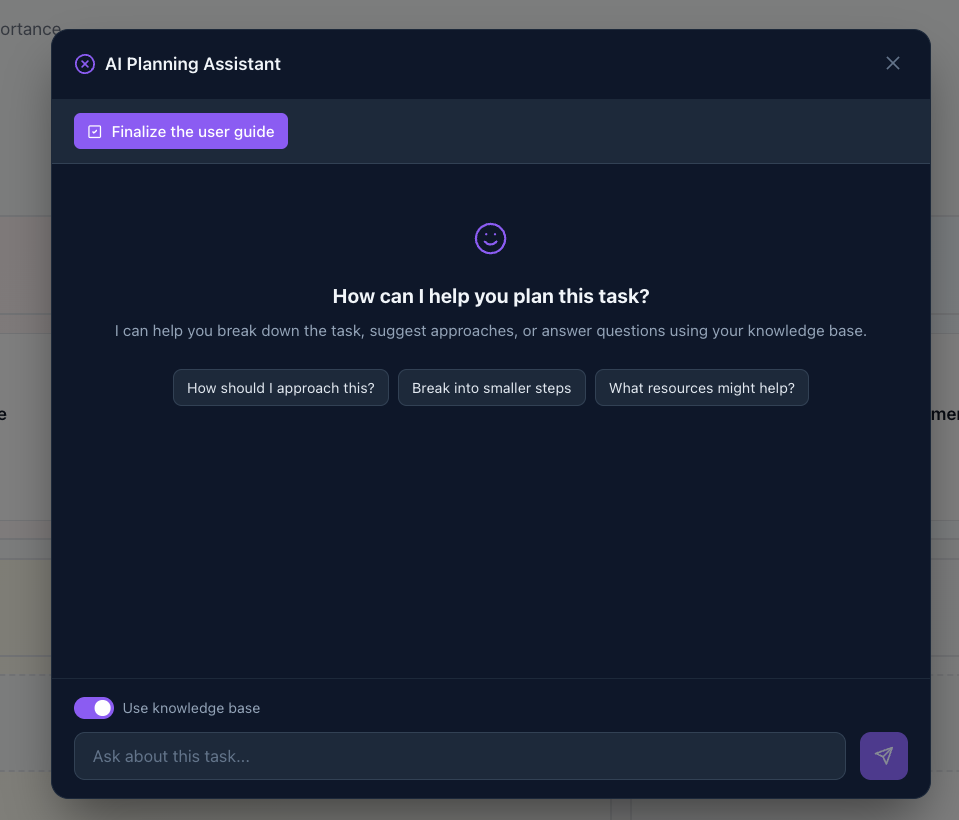Click the purple smiley face icon

point(490,238)
